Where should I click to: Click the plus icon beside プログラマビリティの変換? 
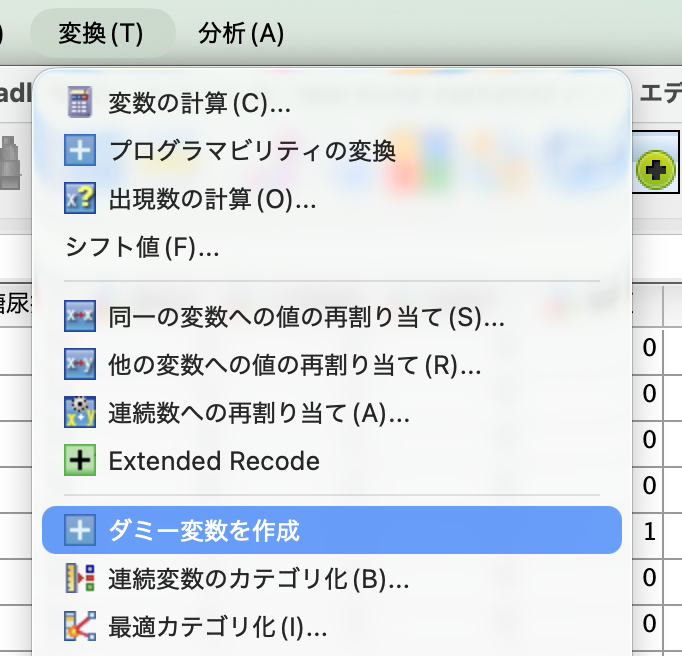[80, 150]
